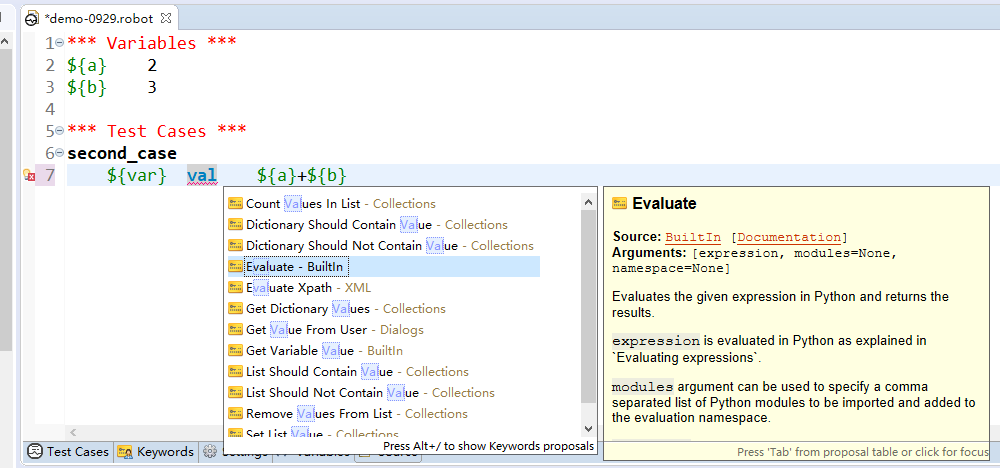Select the Evaluate - BuiltIn proposal
The image size is (1000, 468).
pos(384,267)
